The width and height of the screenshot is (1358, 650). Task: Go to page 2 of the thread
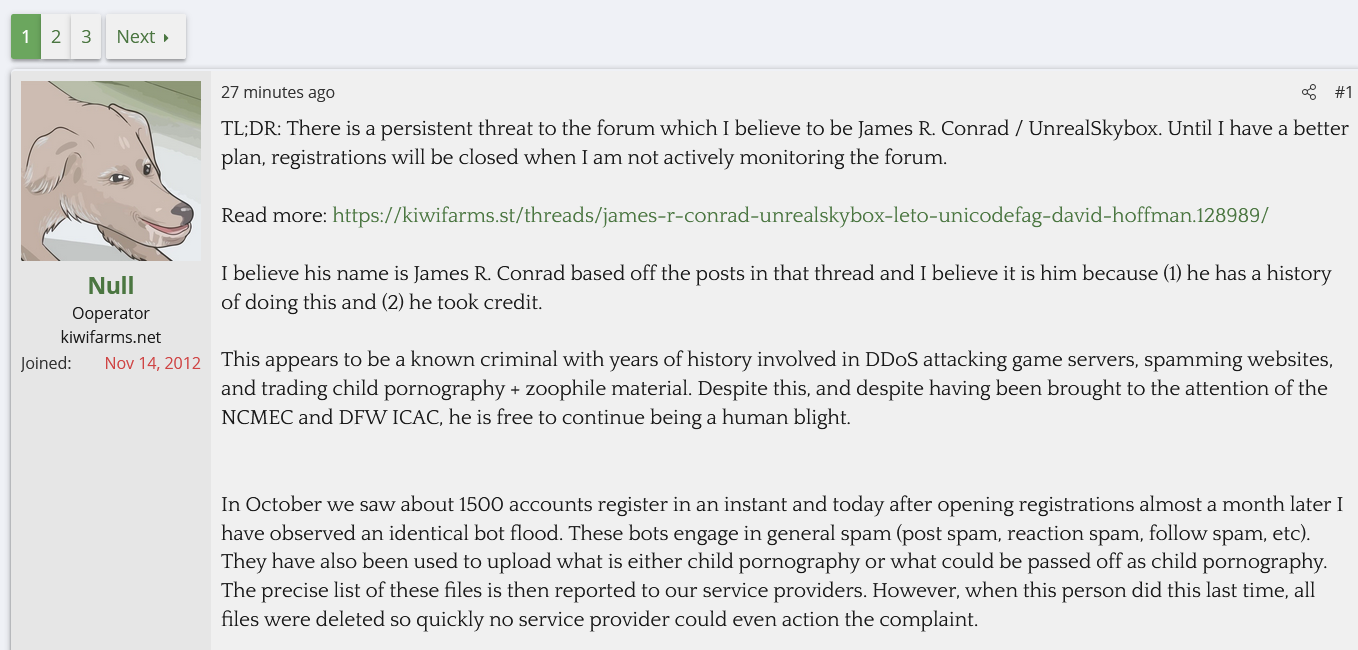(56, 37)
